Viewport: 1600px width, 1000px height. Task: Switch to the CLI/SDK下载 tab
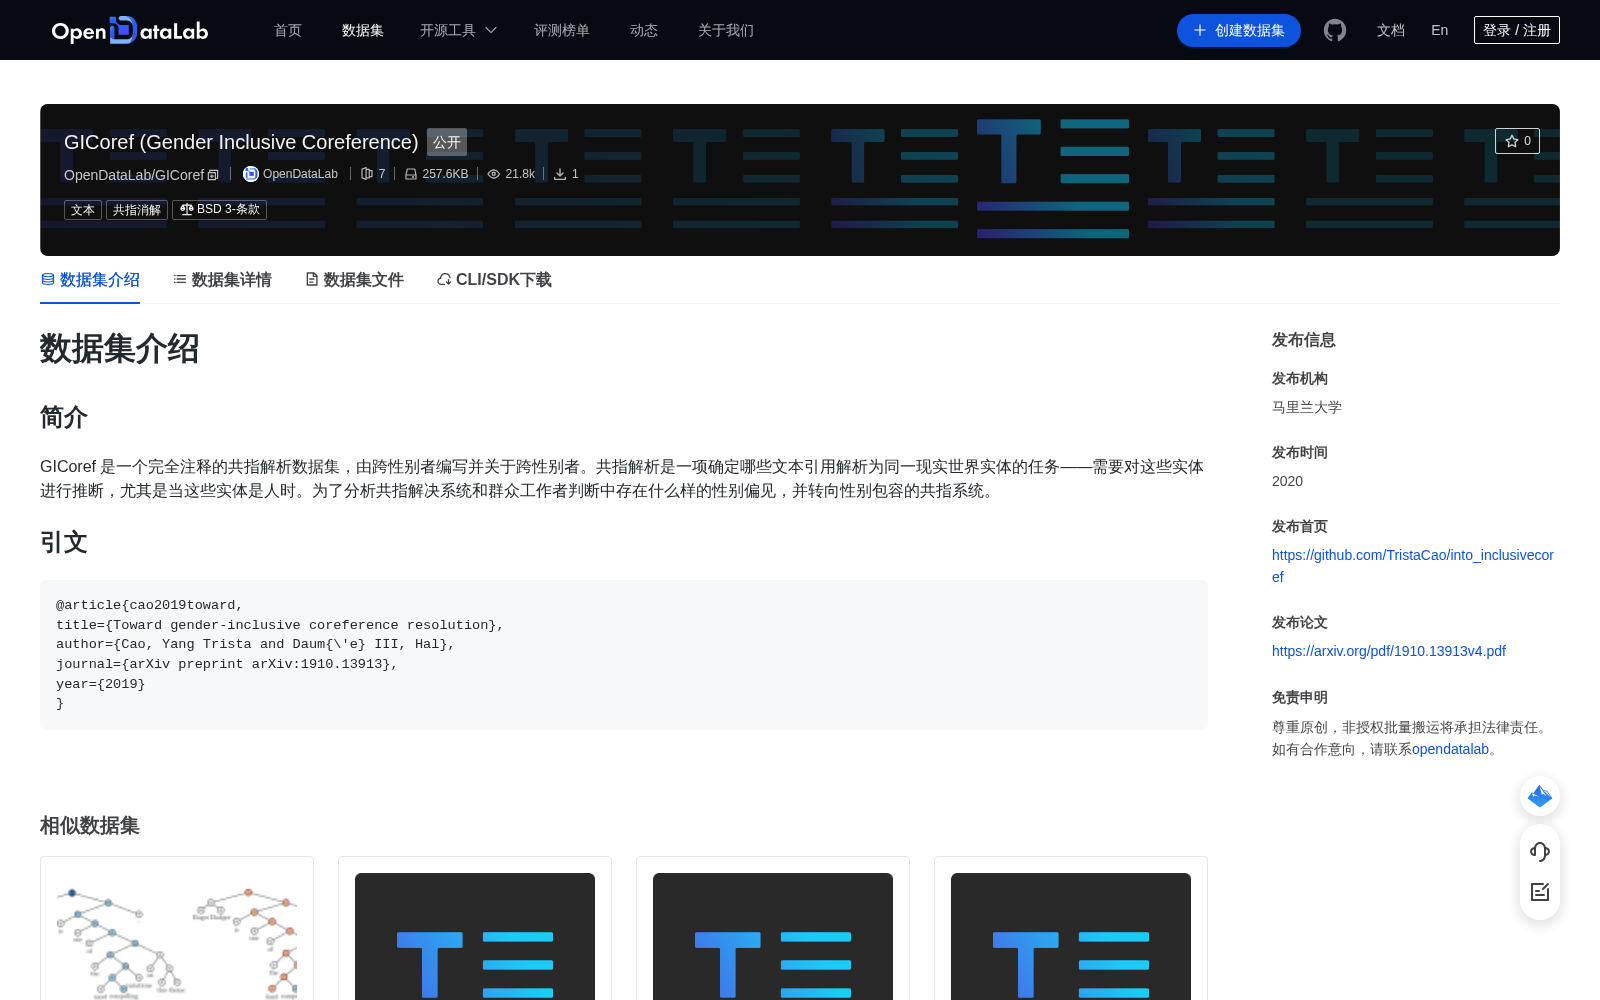494,280
